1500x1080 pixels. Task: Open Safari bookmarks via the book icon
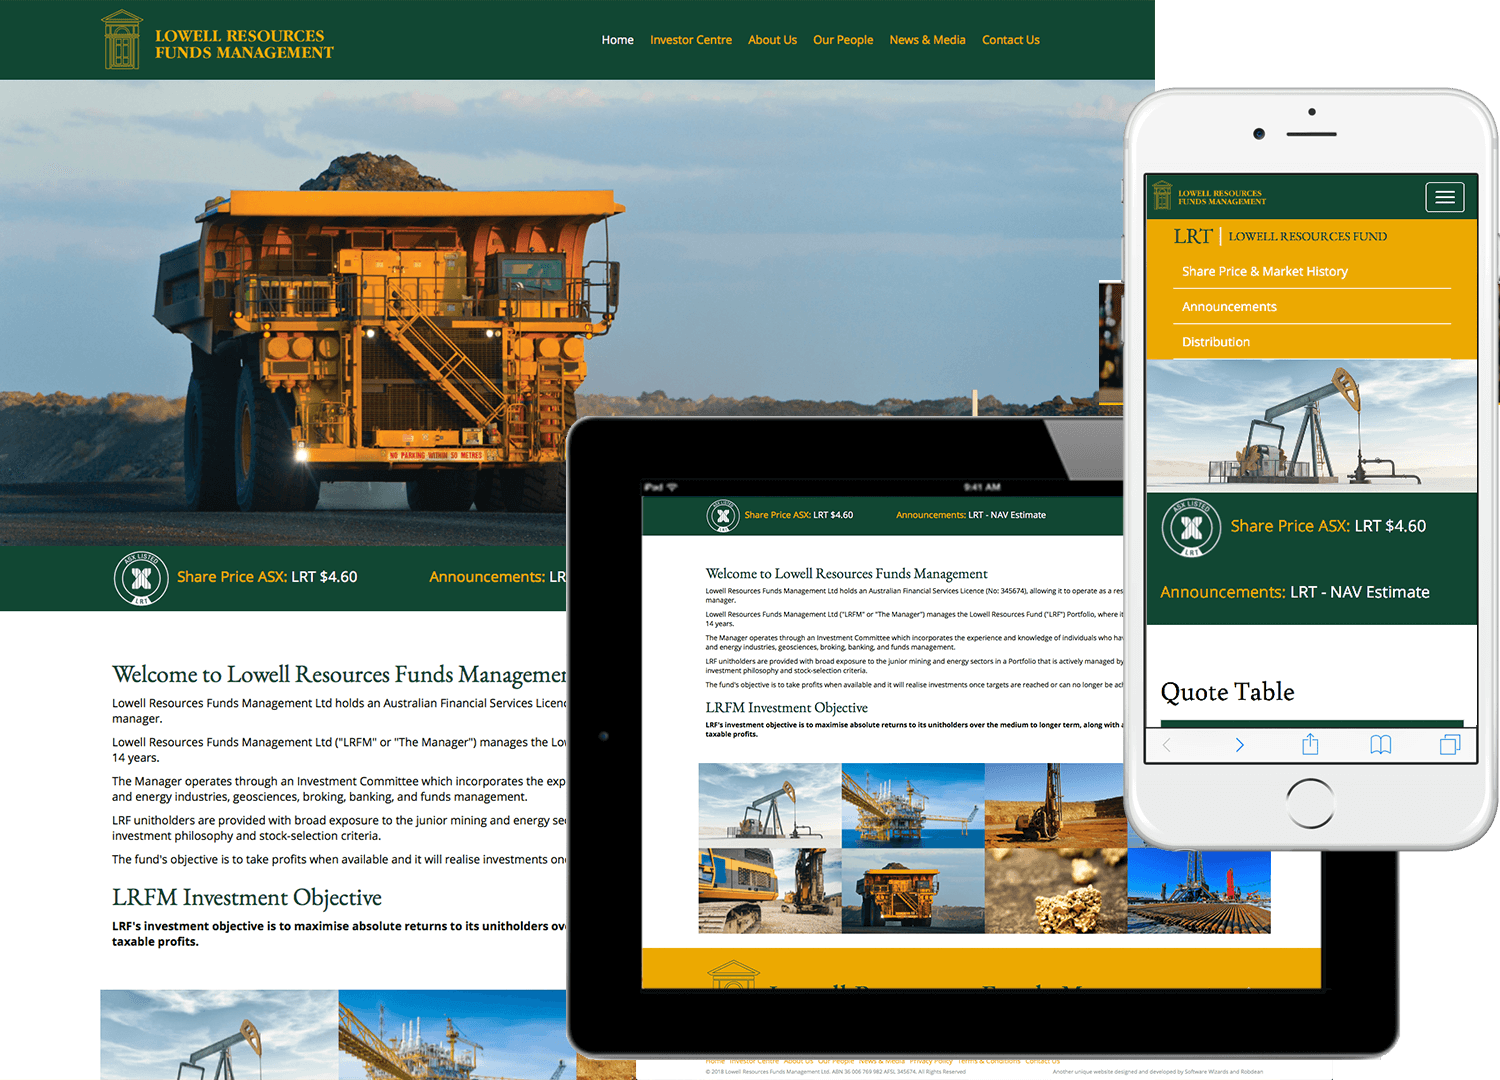(1380, 744)
